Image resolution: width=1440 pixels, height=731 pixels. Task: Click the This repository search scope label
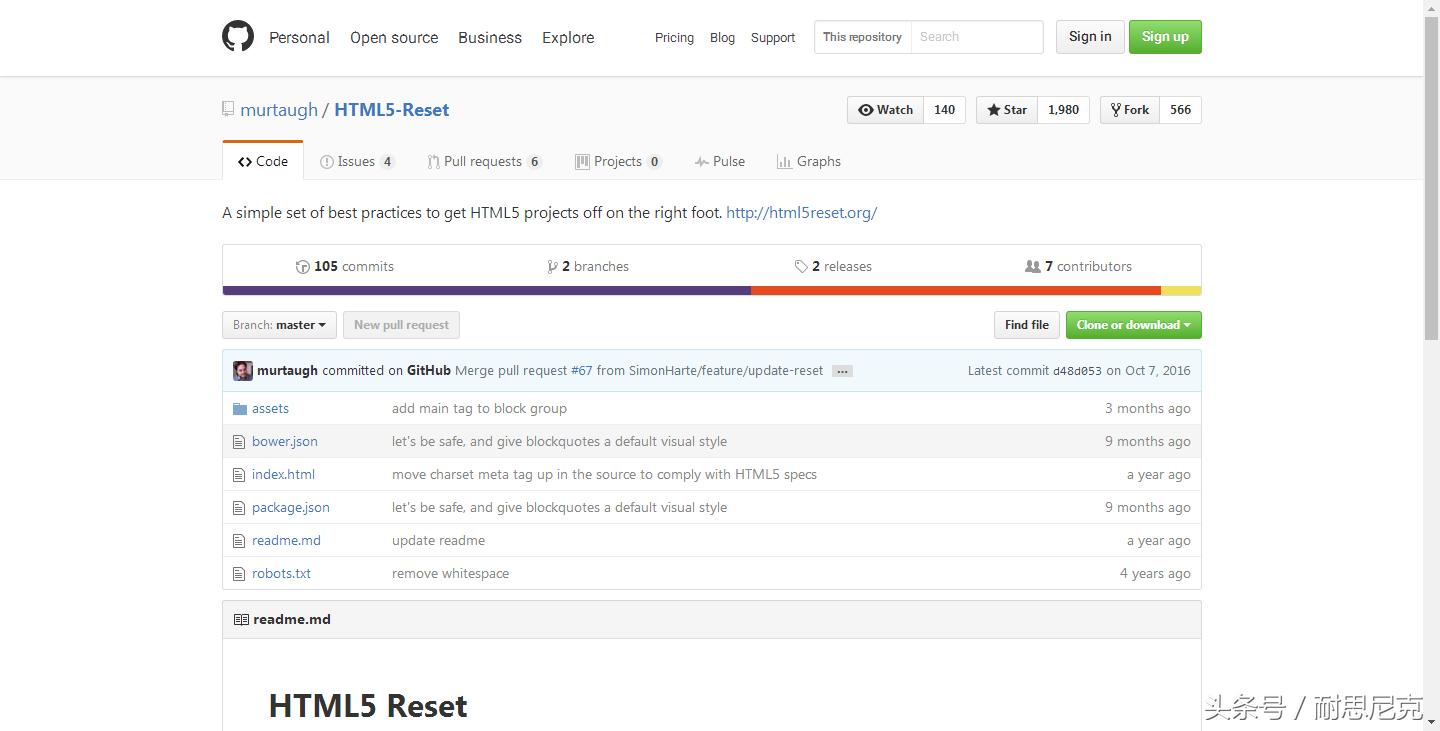pos(862,37)
